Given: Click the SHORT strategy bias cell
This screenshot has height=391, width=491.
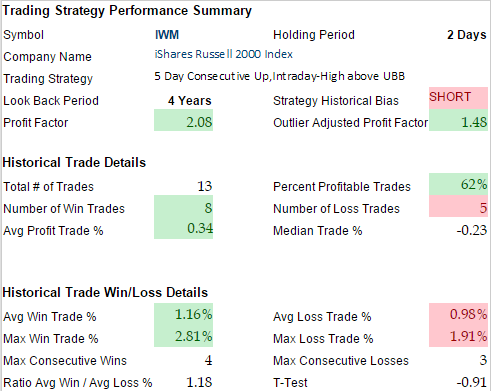Looking at the screenshot, I should coord(458,98).
